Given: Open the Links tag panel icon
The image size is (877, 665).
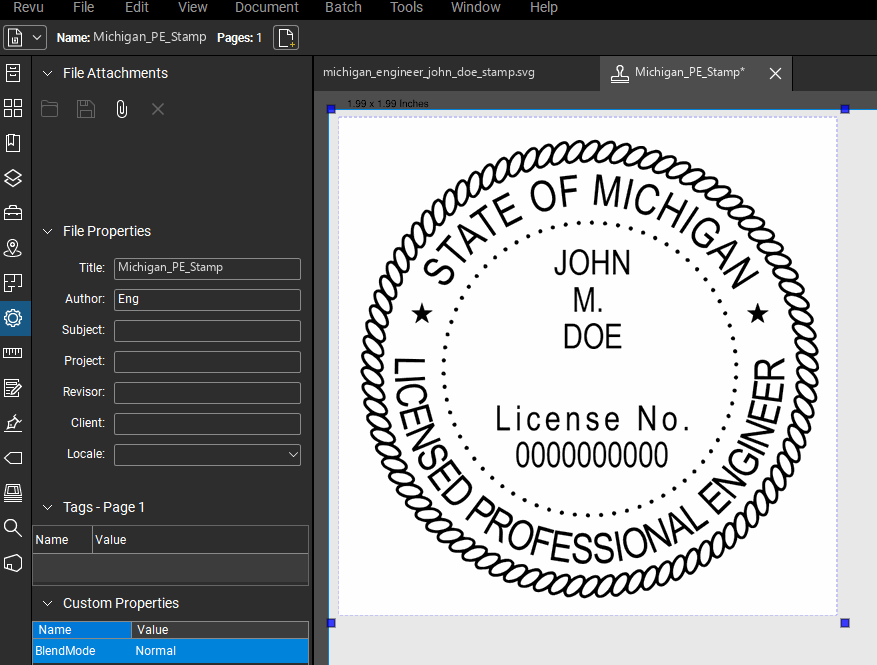Looking at the screenshot, I should coord(13,458).
